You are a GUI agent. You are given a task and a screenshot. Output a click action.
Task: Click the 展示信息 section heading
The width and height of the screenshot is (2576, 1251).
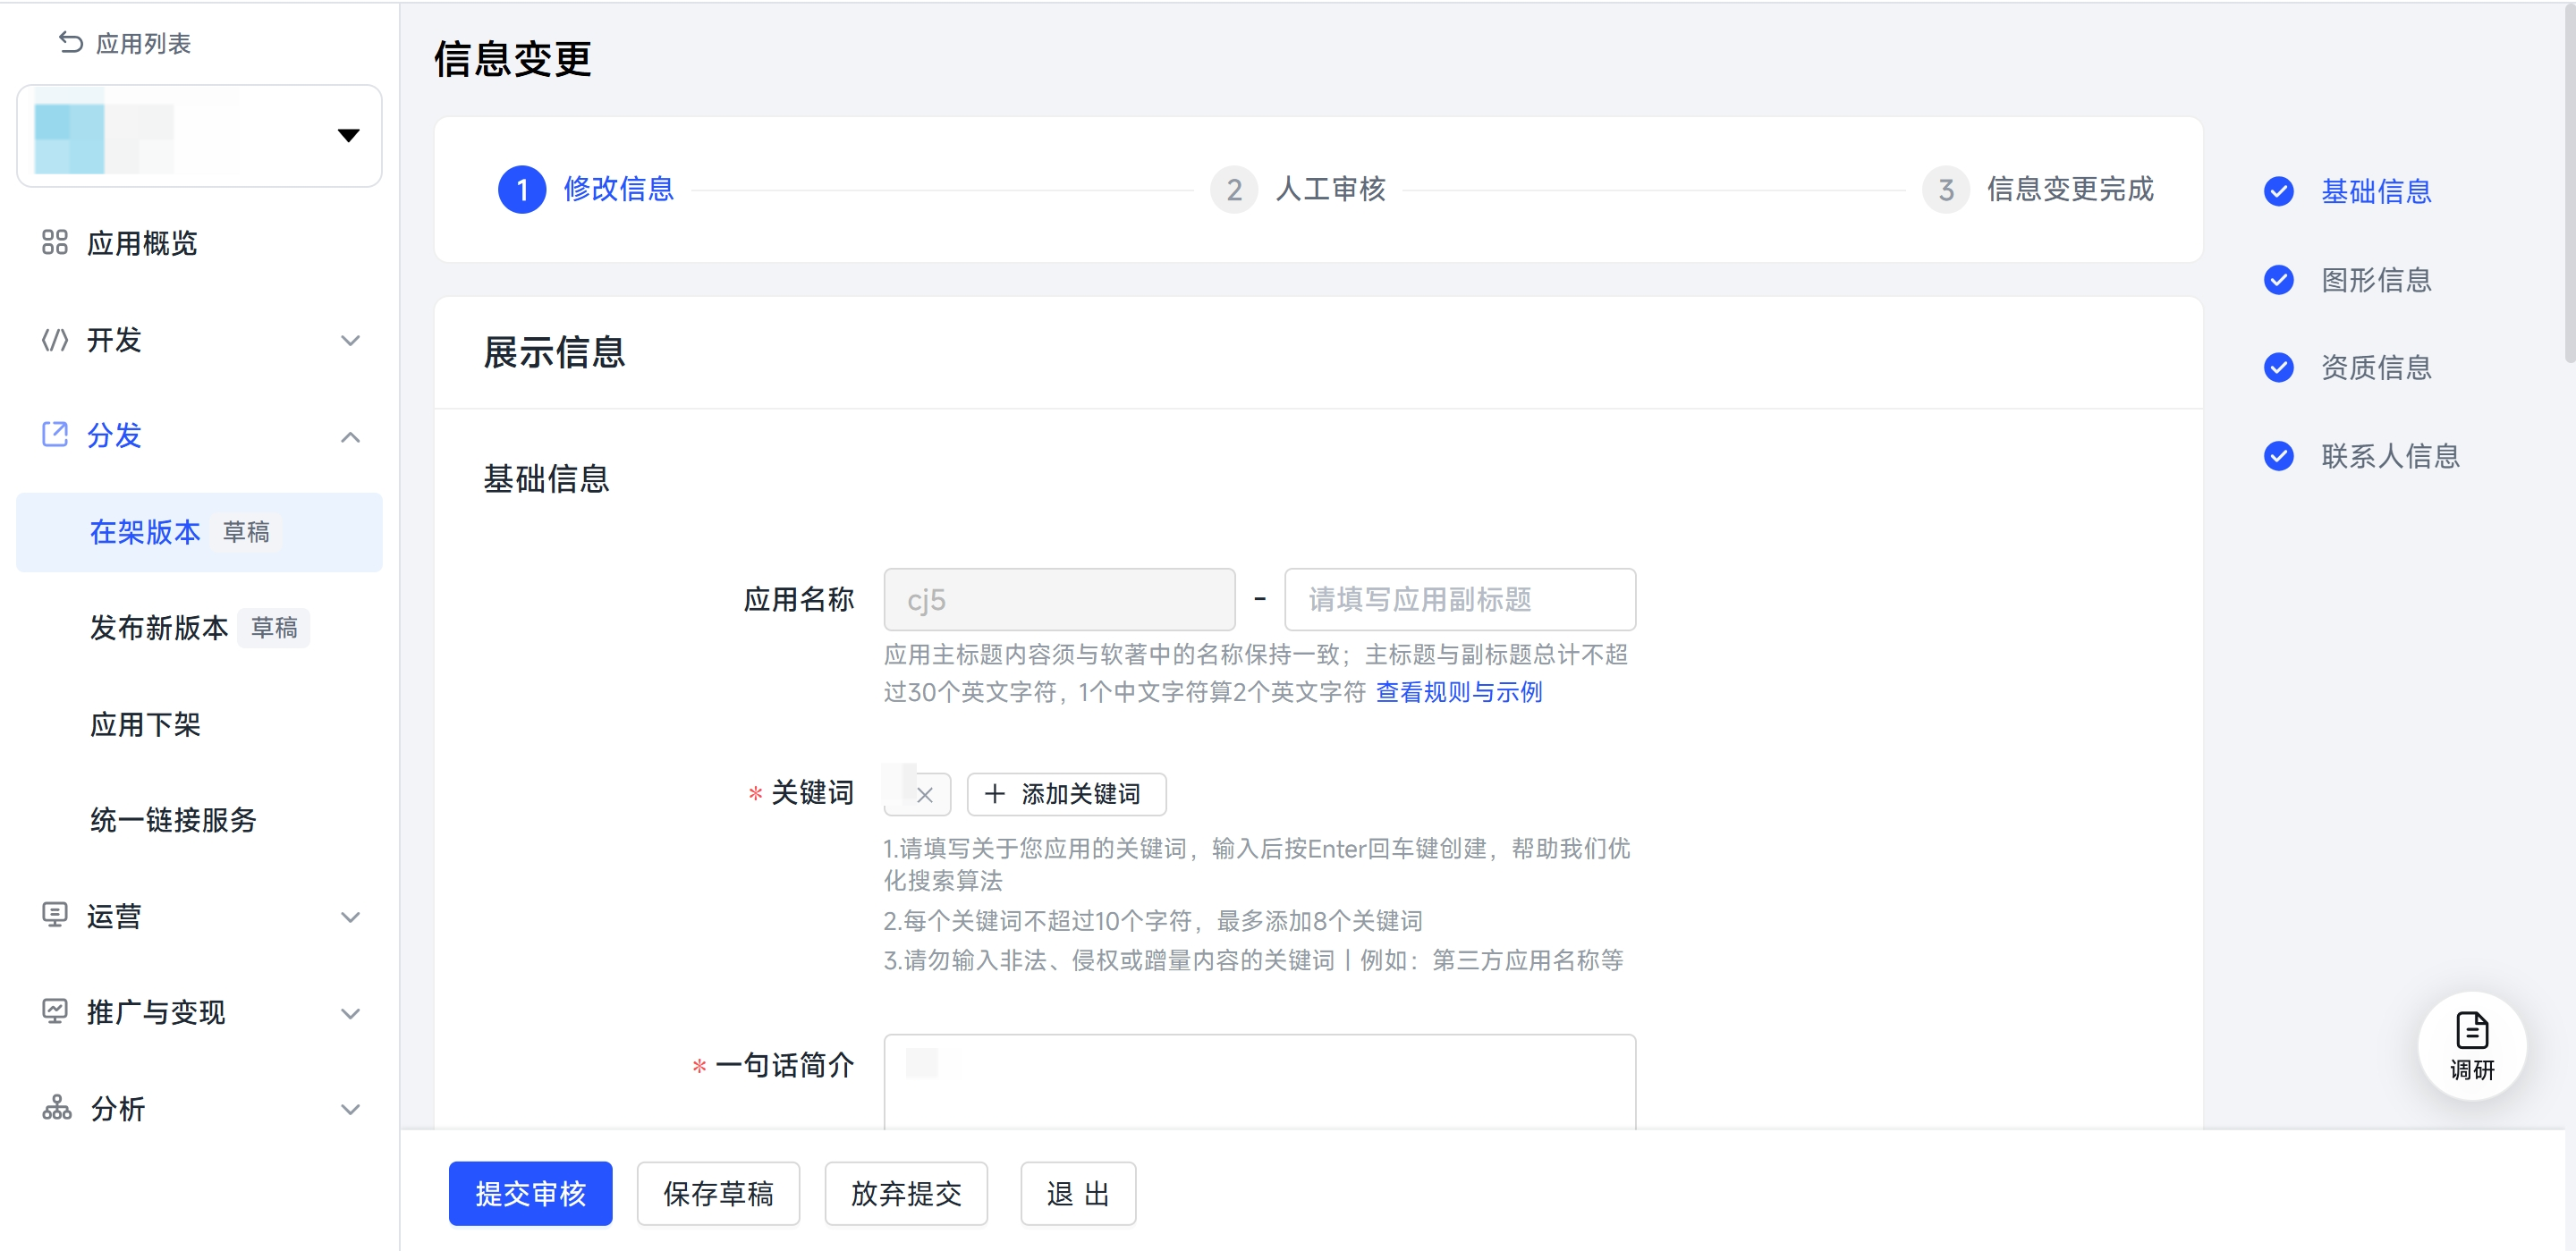pyautogui.click(x=554, y=352)
